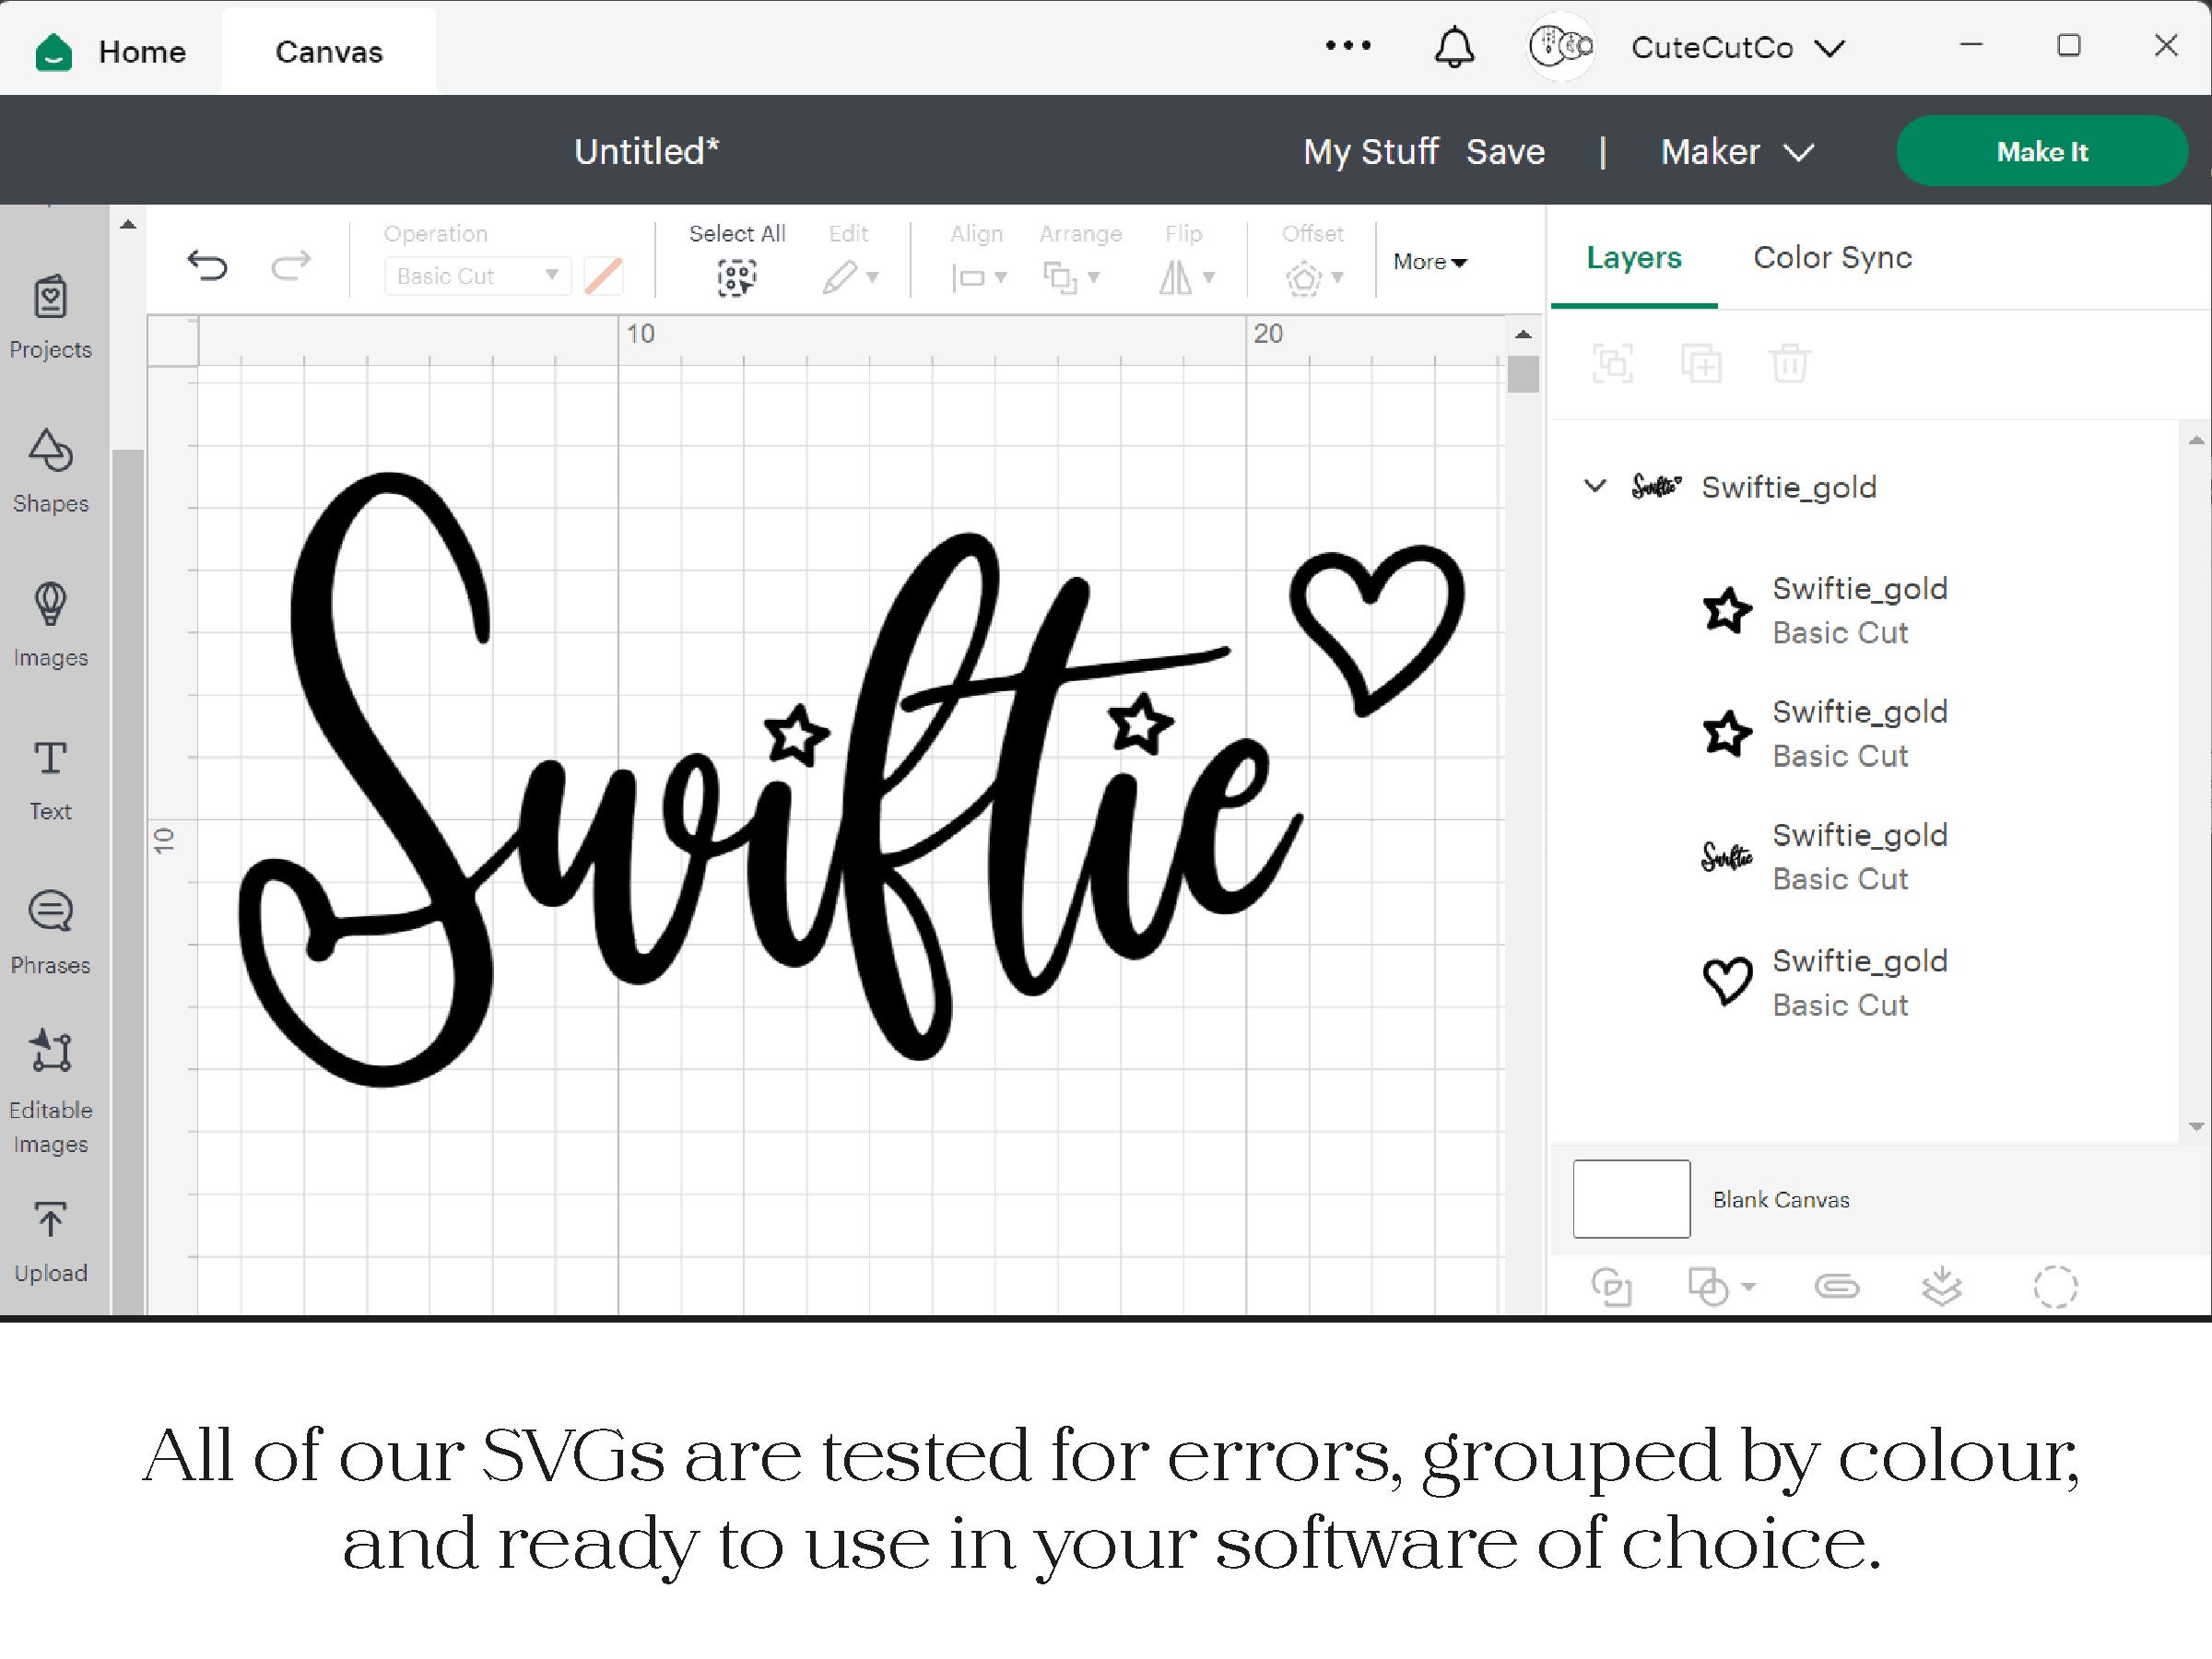2212x1659 pixels.
Task: Click Save next to My Stuff
Action: point(1506,151)
